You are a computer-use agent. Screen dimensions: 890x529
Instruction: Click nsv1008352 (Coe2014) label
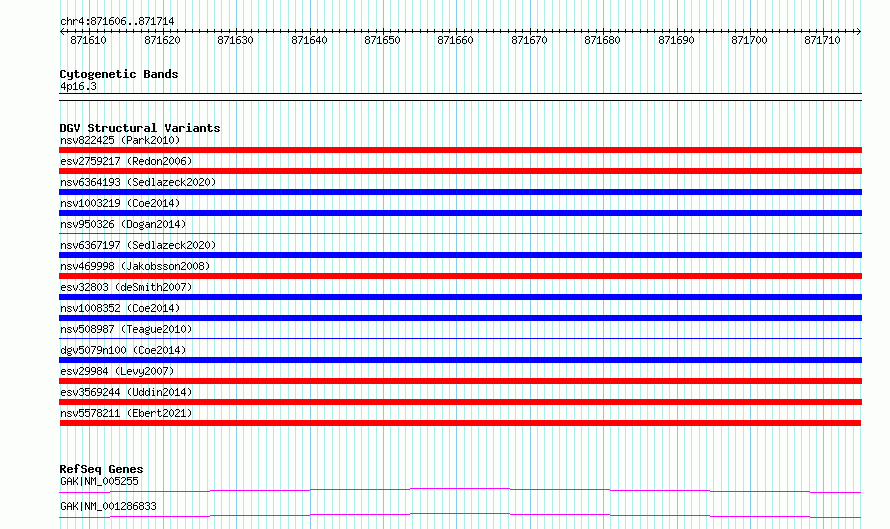(120, 308)
